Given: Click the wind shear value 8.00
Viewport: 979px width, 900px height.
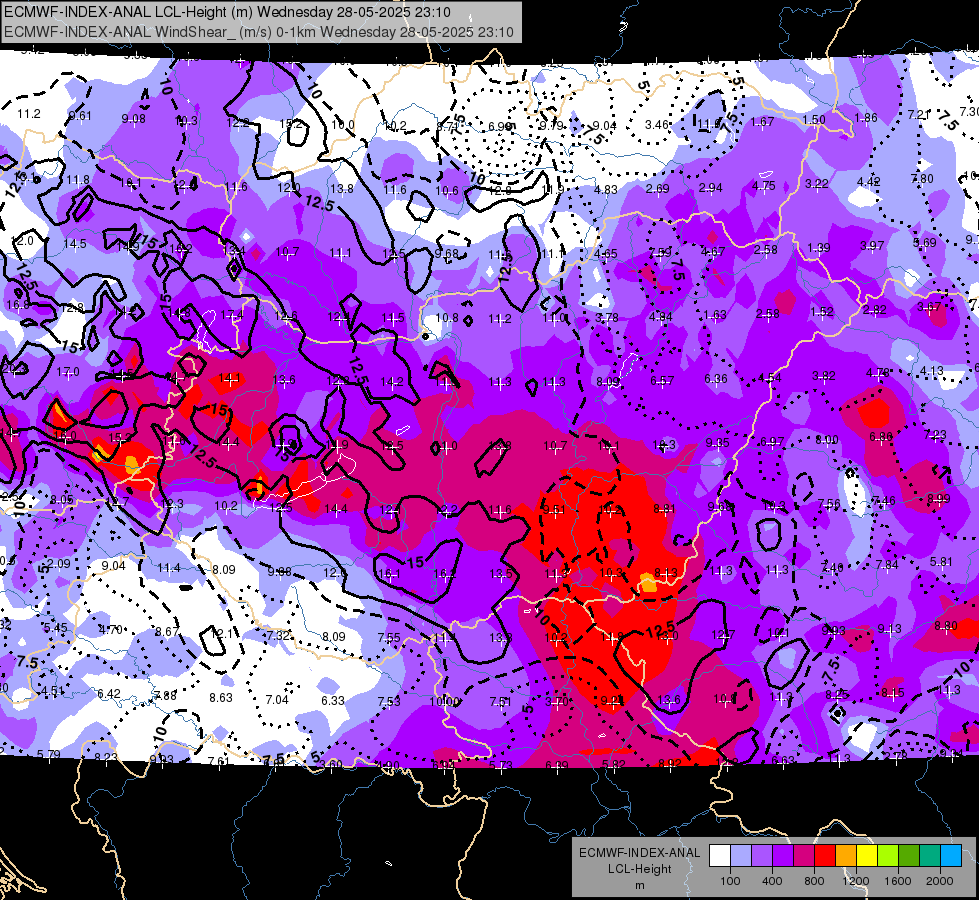Looking at the screenshot, I should click(x=827, y=440).
